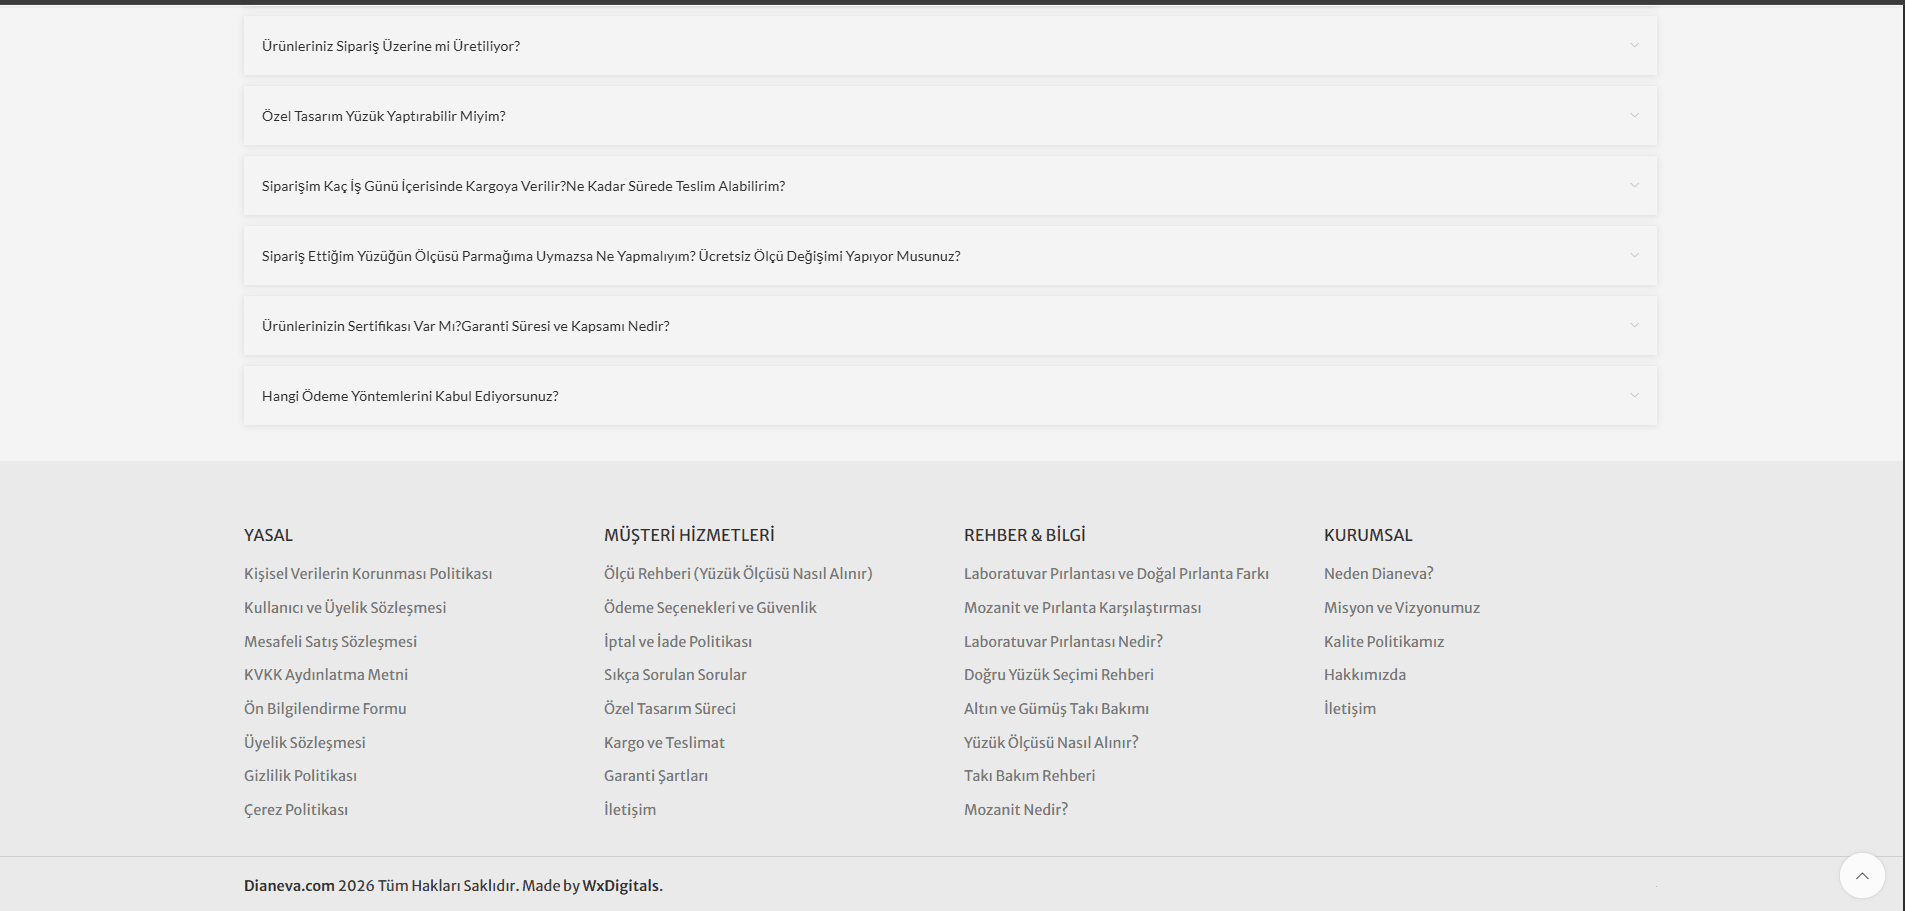This screenshot has width=1905, height=911.
Task: Open Laboratuvar Pırlantası Nedir? link
Action: pyautogui.click(x=1063, y=642)
